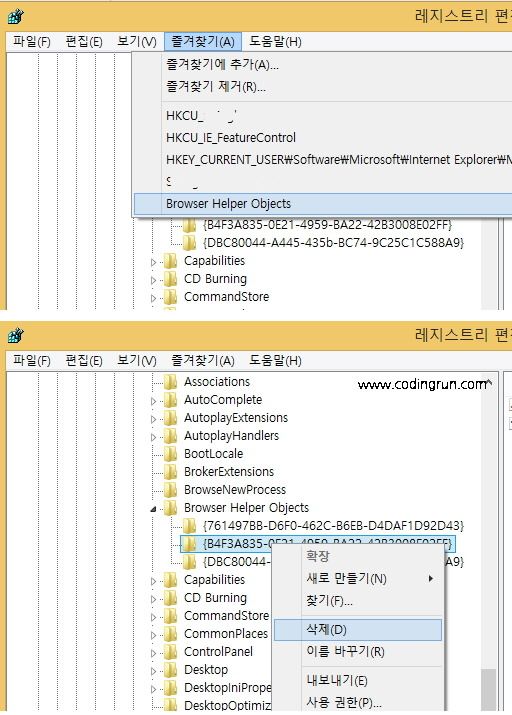Click the ControlPanel folder icon
This screenshot has width=512, height=715.
pyautogui.click(x=171, y=652)
